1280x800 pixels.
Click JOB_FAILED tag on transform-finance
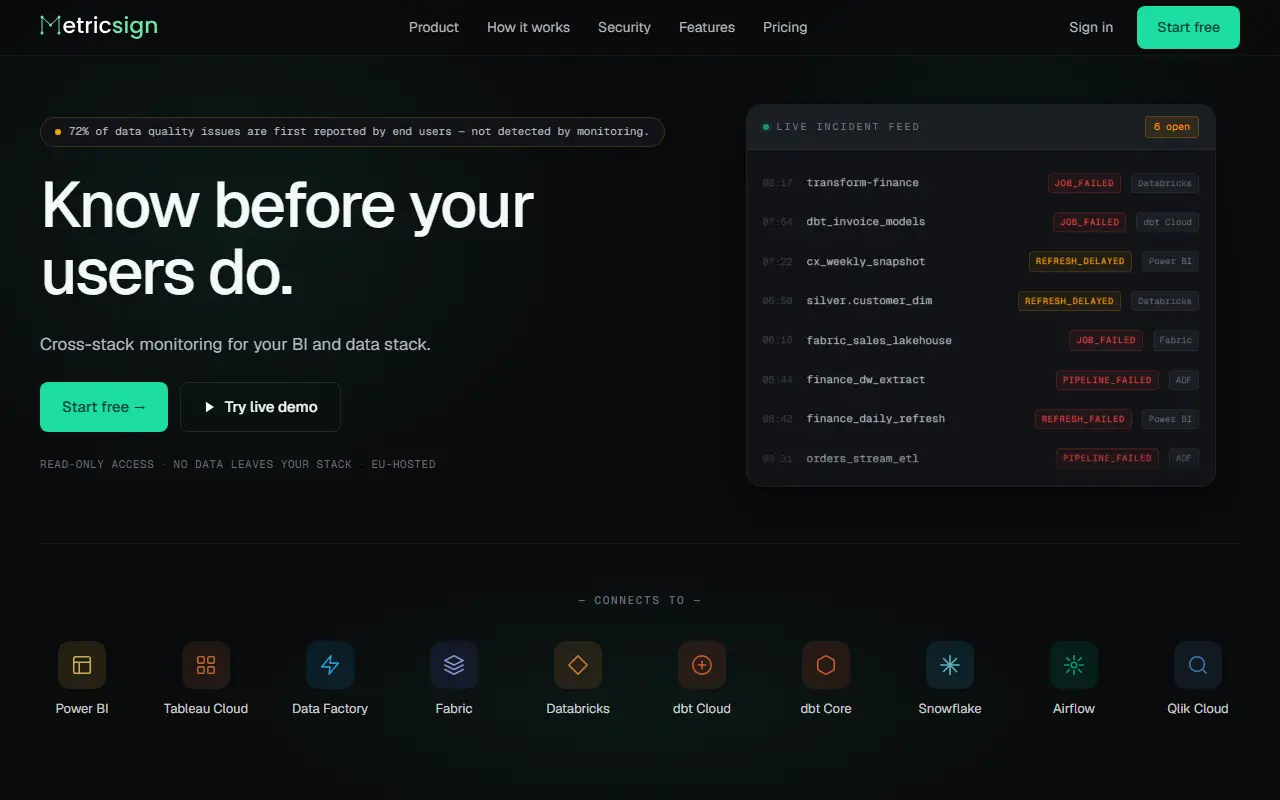pos(1084,183)
